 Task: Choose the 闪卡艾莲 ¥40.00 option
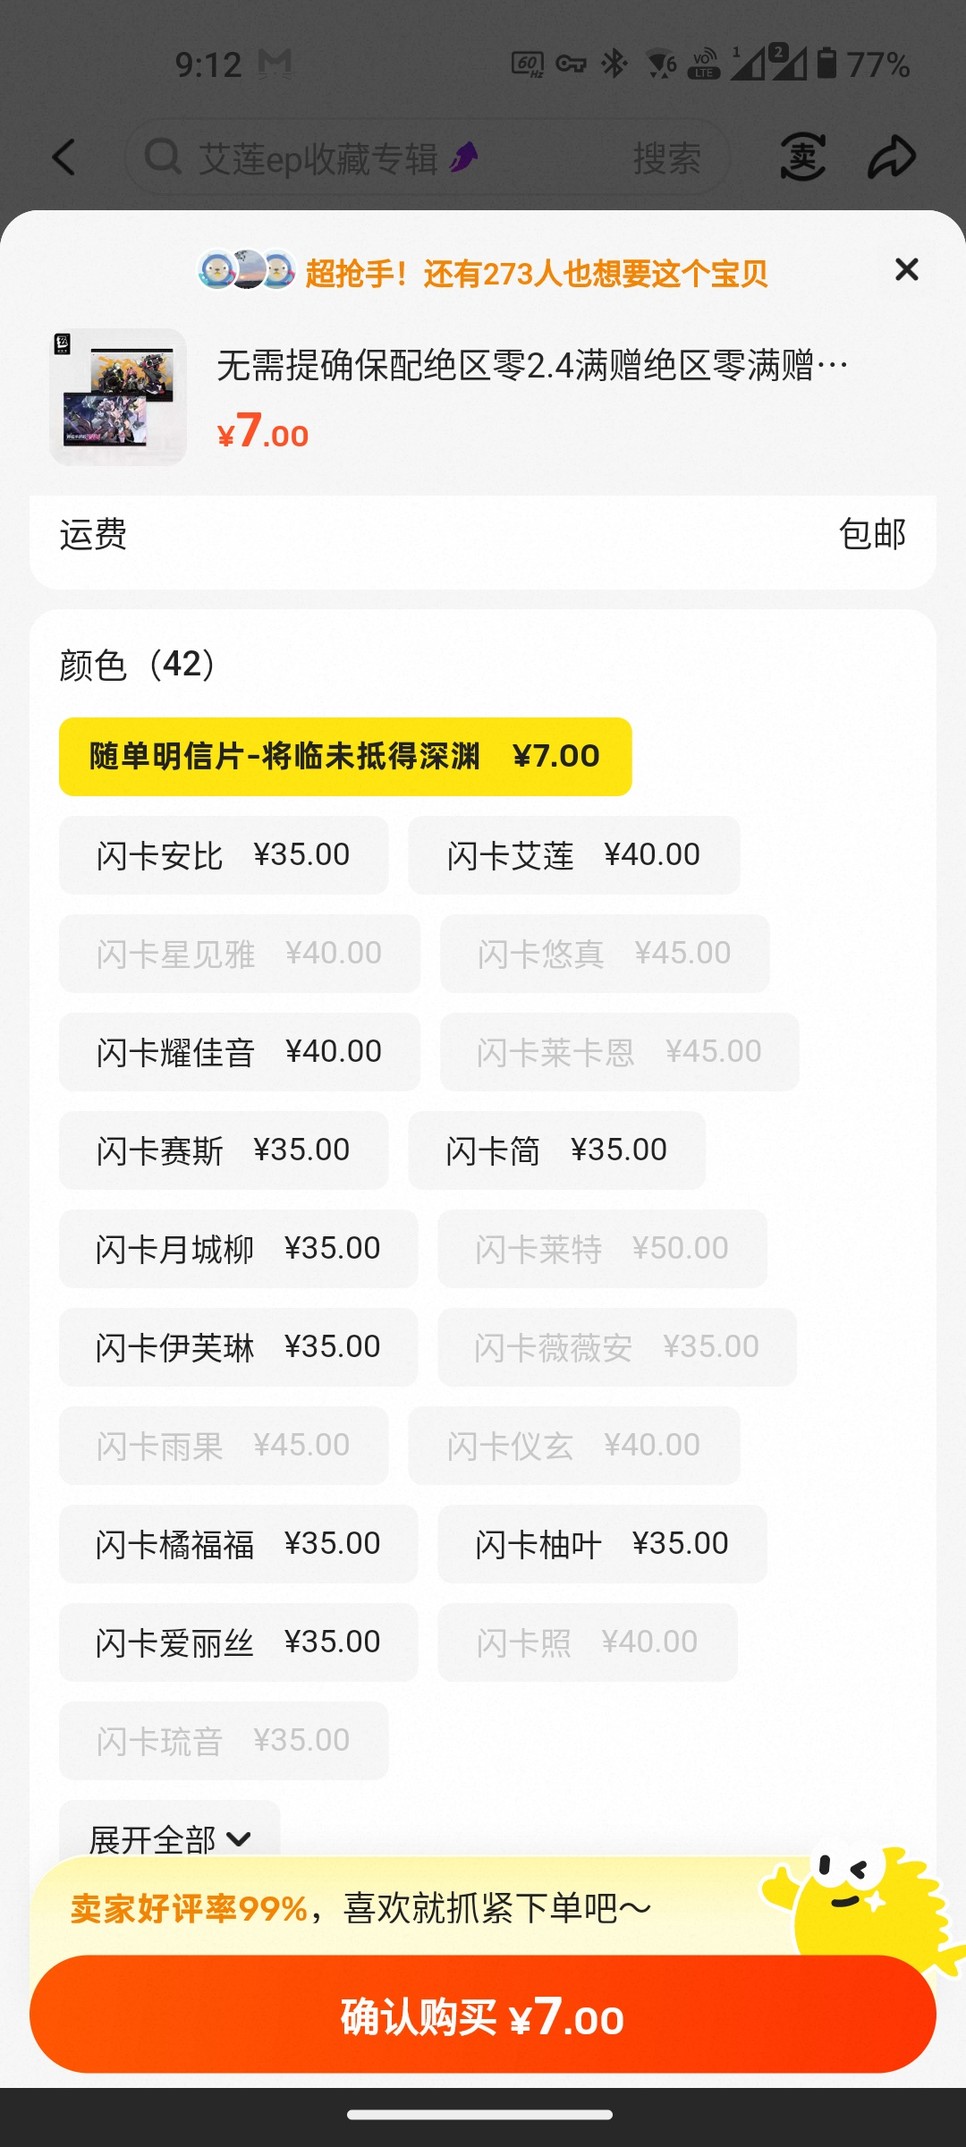[x=573, y=855]
